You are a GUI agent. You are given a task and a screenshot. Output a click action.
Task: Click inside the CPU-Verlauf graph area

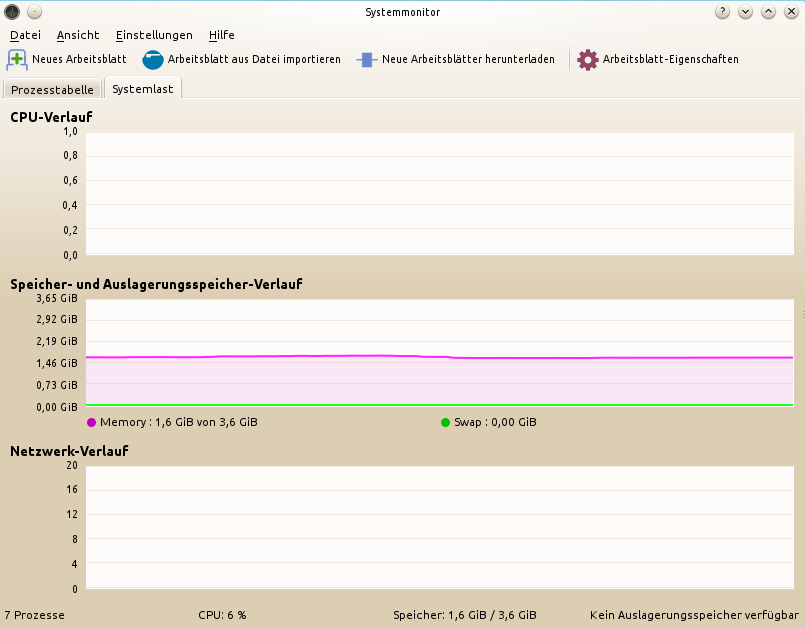[x=438, y=192]
